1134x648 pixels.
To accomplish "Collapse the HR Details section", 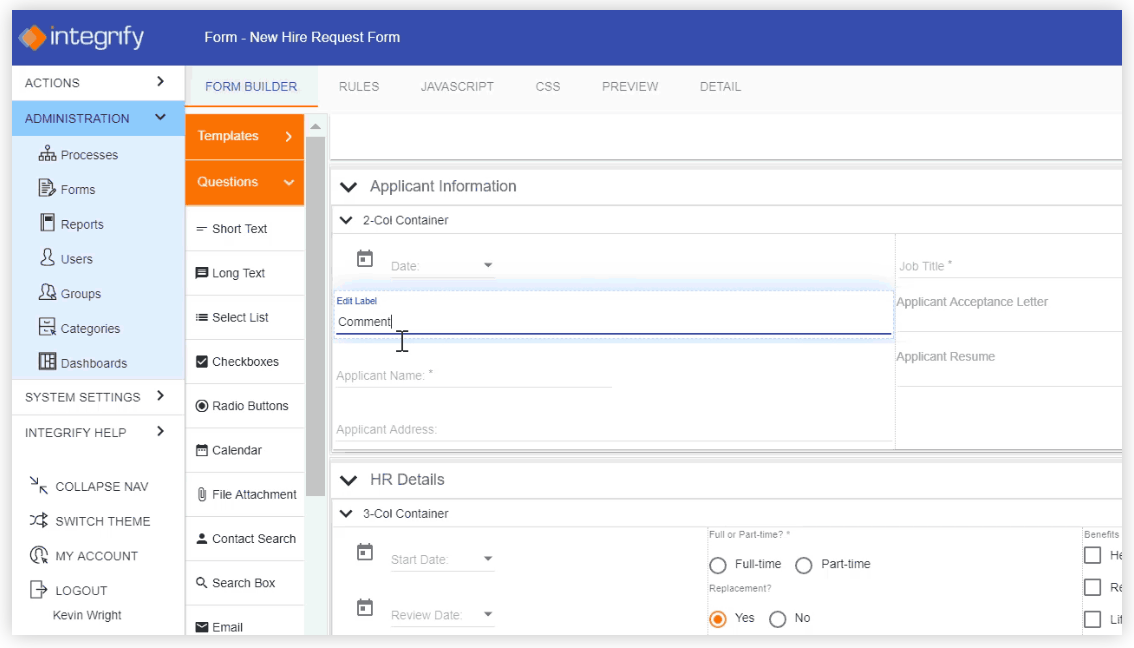I will tap(348, 480).
